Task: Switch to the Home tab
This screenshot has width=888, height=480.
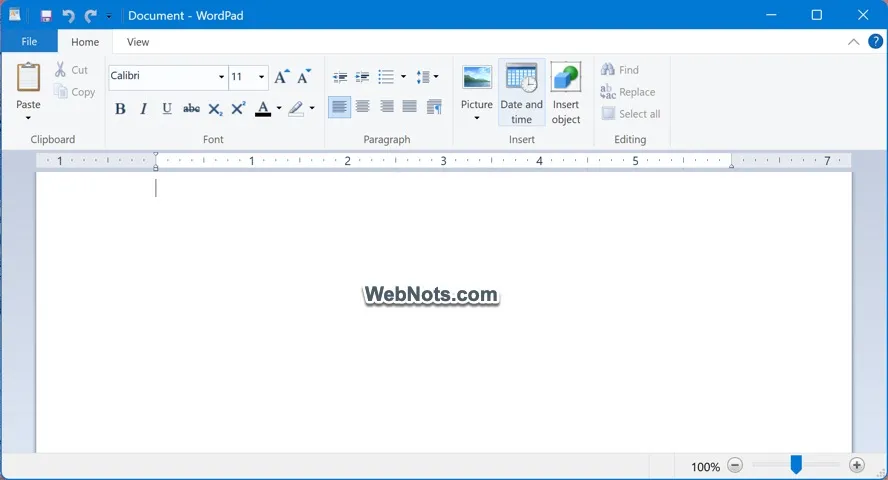Action: click(85, 42)
